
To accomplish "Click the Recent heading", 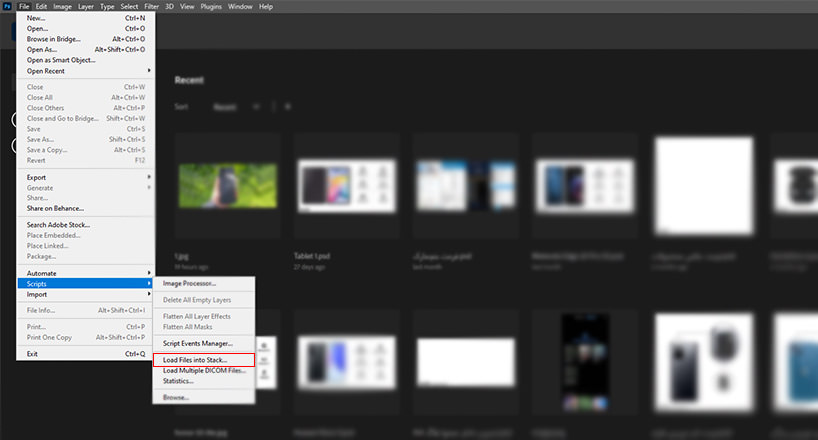I will [189, 80].
